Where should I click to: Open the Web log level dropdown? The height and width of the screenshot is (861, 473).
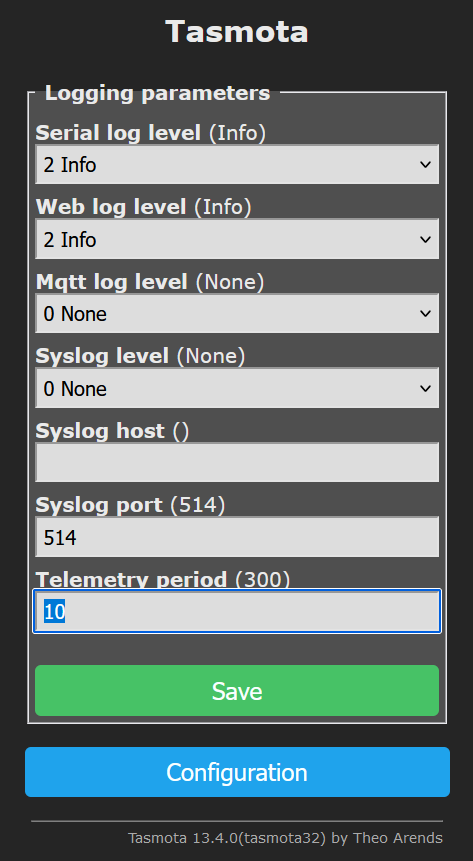[237, 239]
